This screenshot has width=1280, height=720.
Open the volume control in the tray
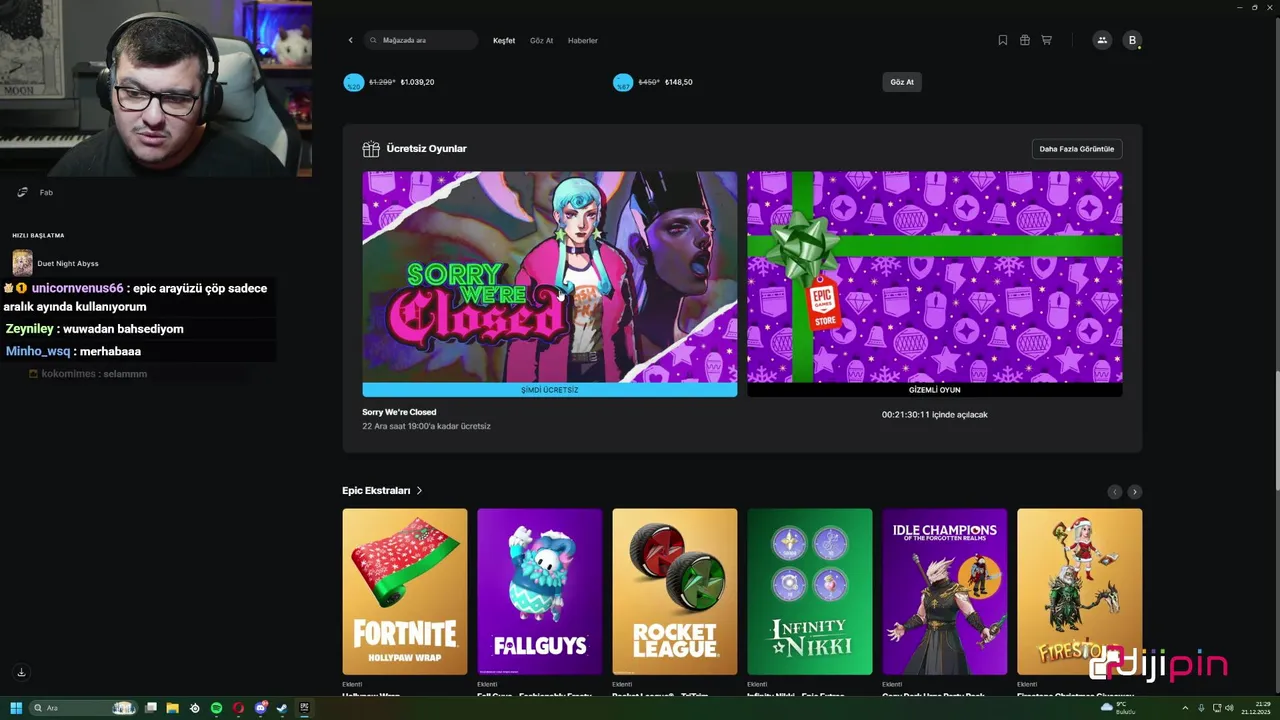click(1230, 708)
